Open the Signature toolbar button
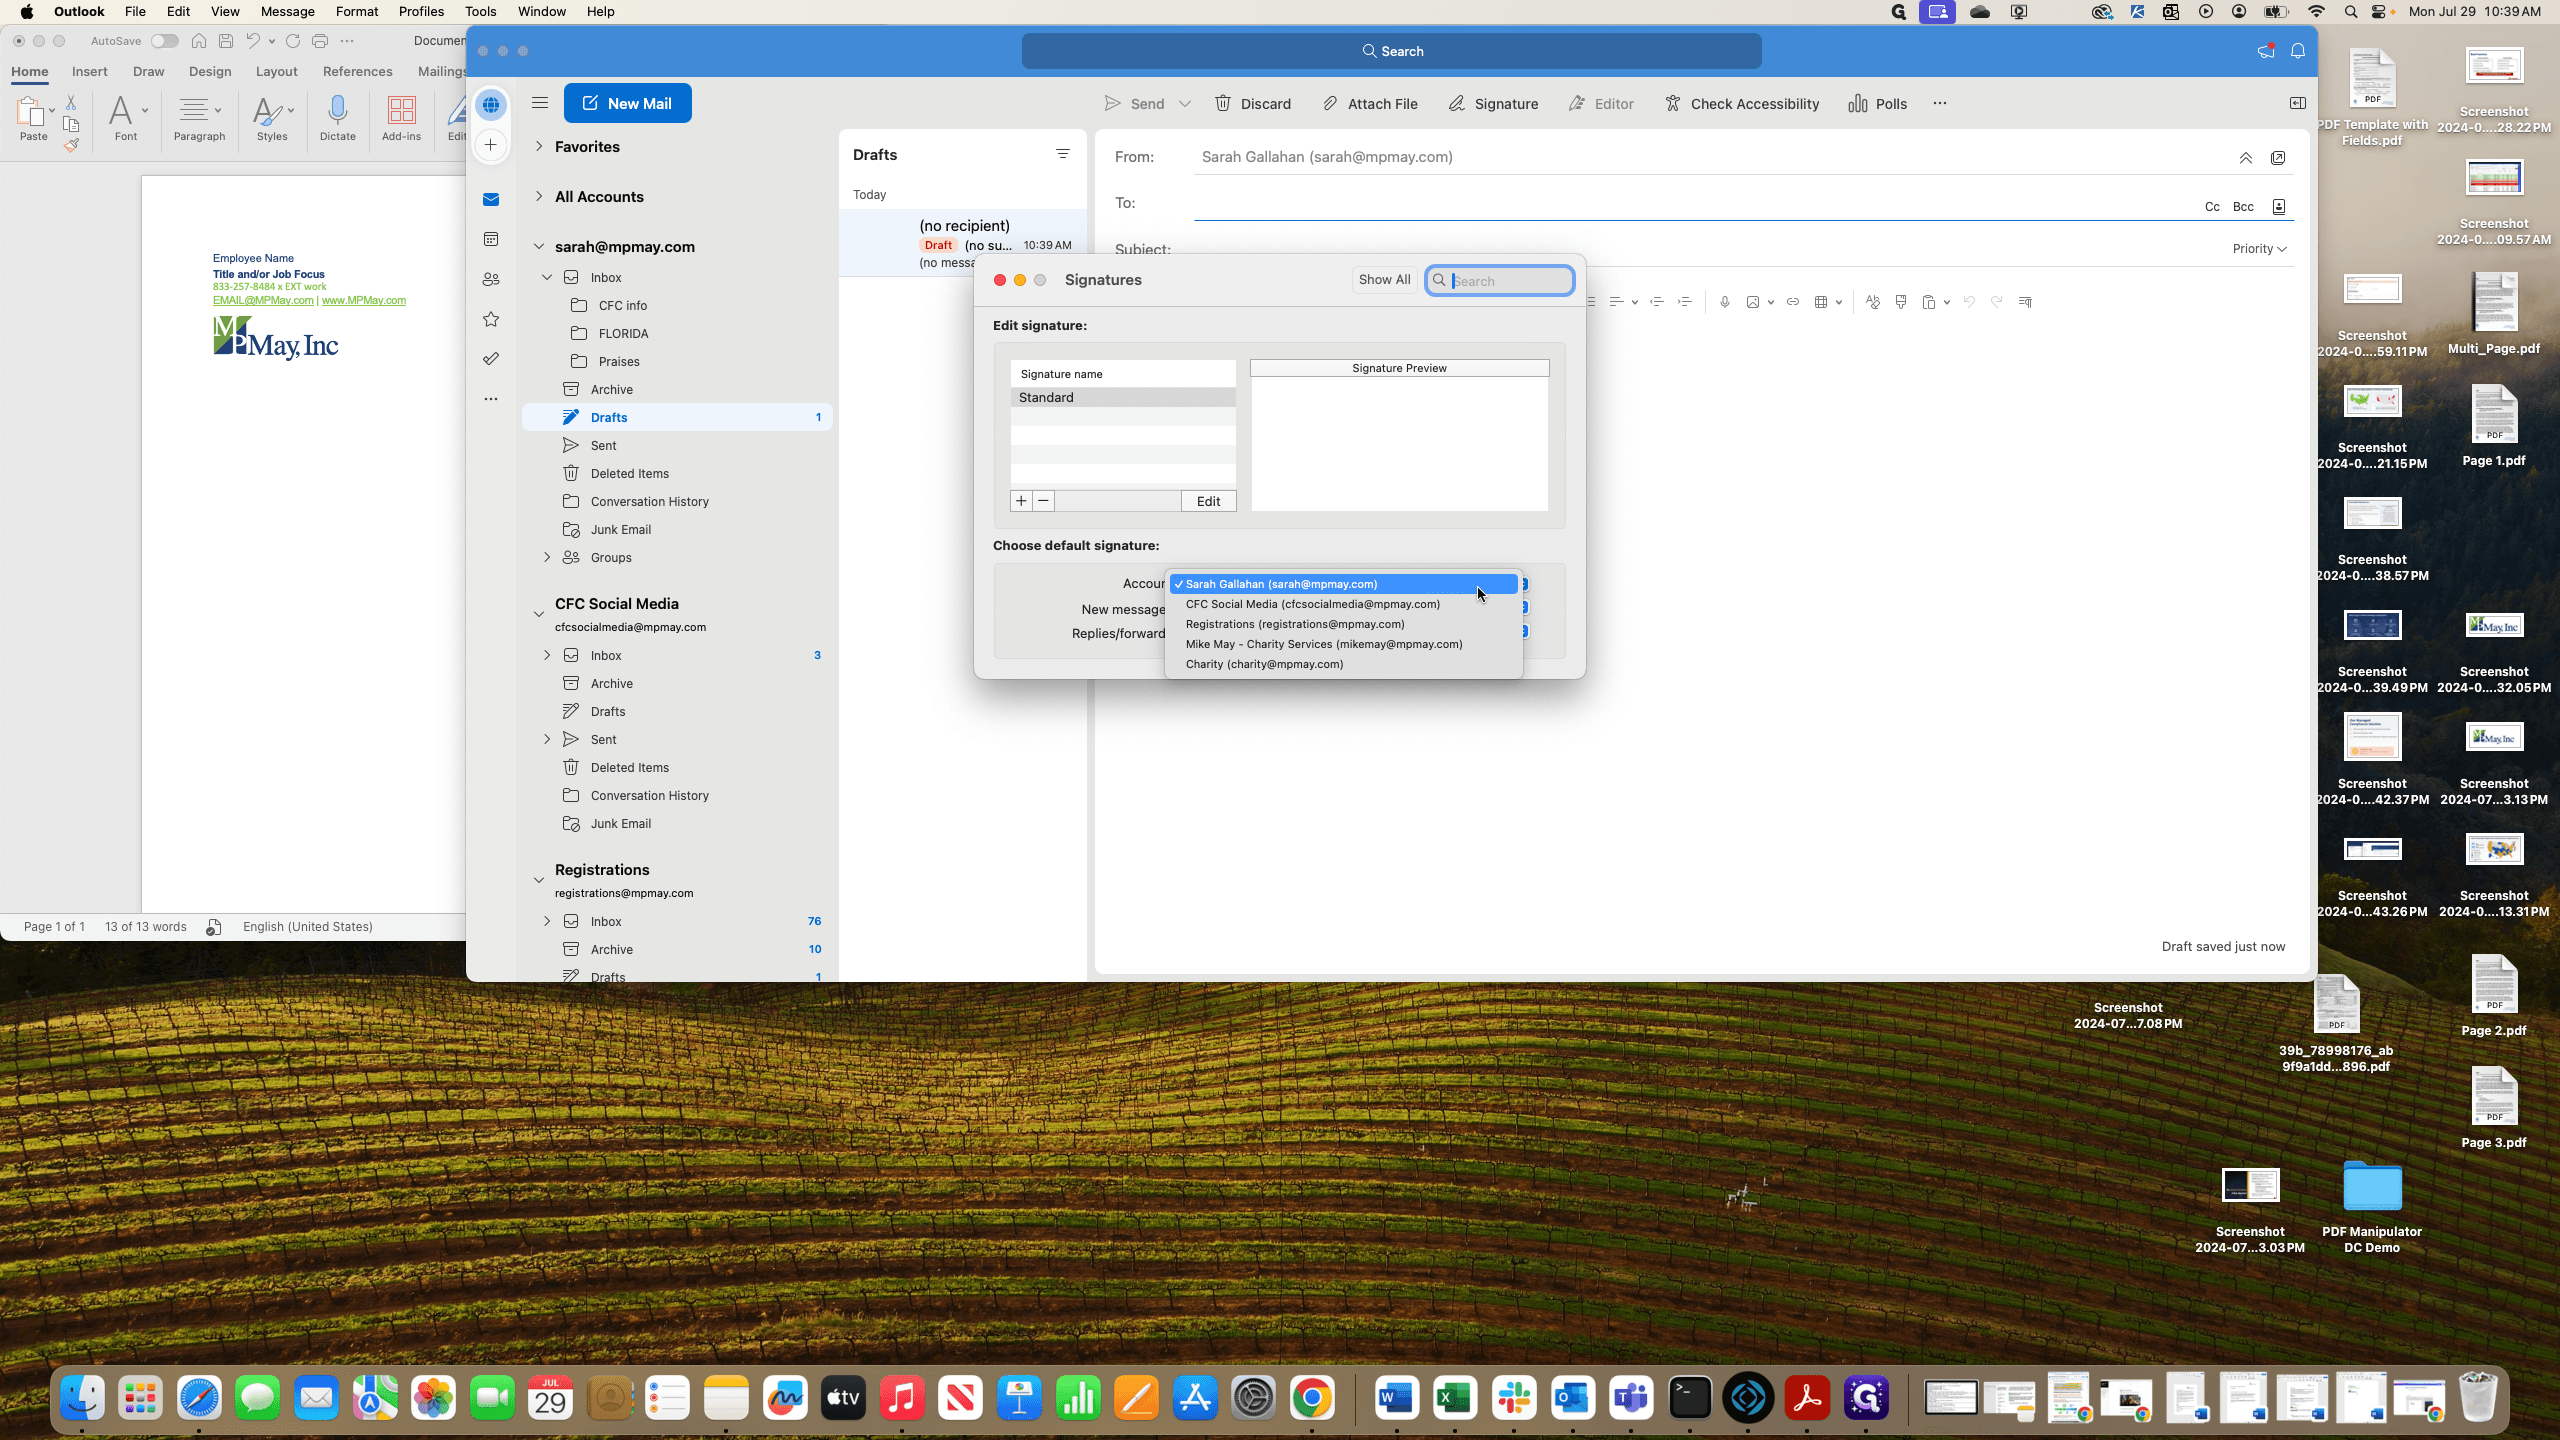 pyautogui.click(x=1493, y=104)
